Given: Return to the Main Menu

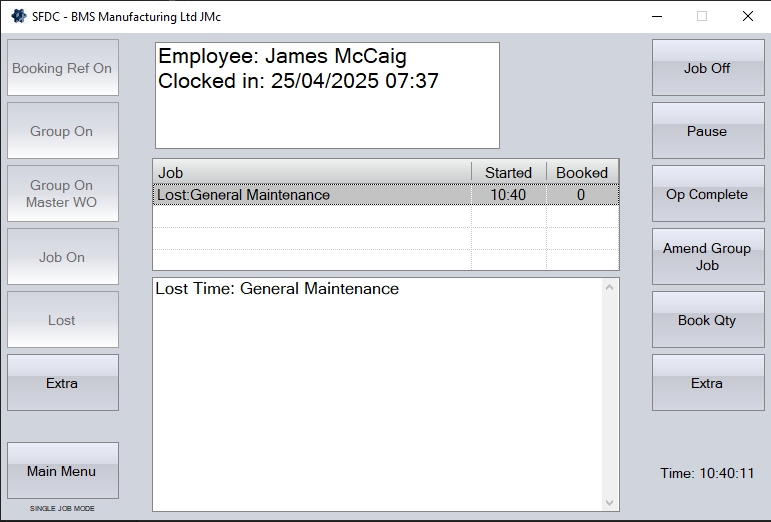Looking at the screenshot, I should point(62,471).
